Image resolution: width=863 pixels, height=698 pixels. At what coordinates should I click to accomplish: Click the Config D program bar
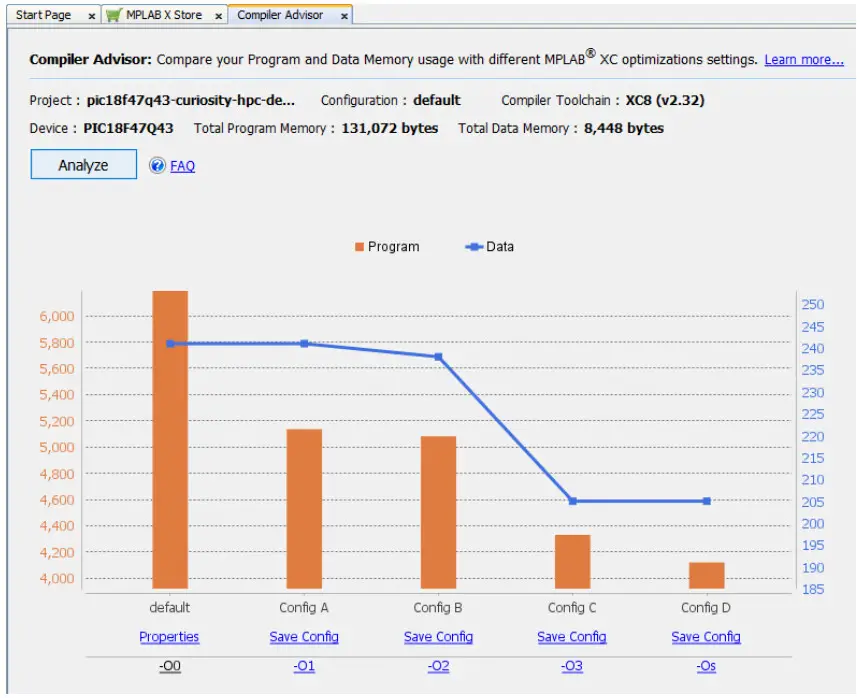coord(707,575)
